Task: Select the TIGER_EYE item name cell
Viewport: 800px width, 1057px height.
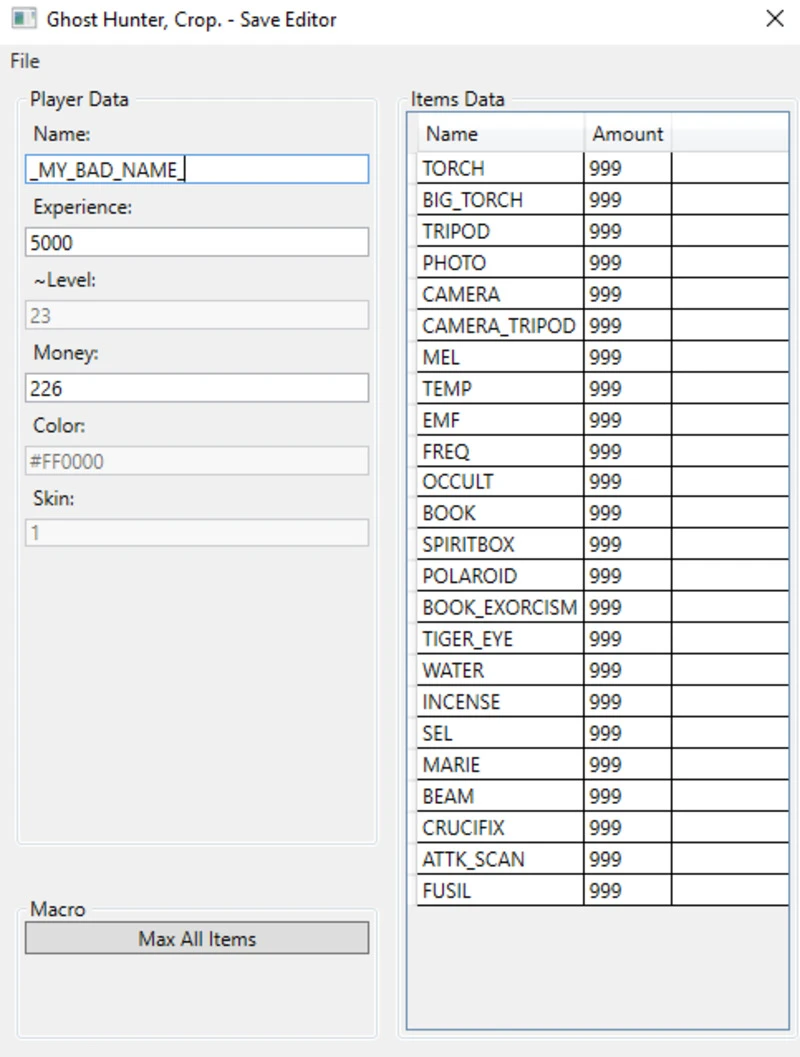Action: click(499, 639)
